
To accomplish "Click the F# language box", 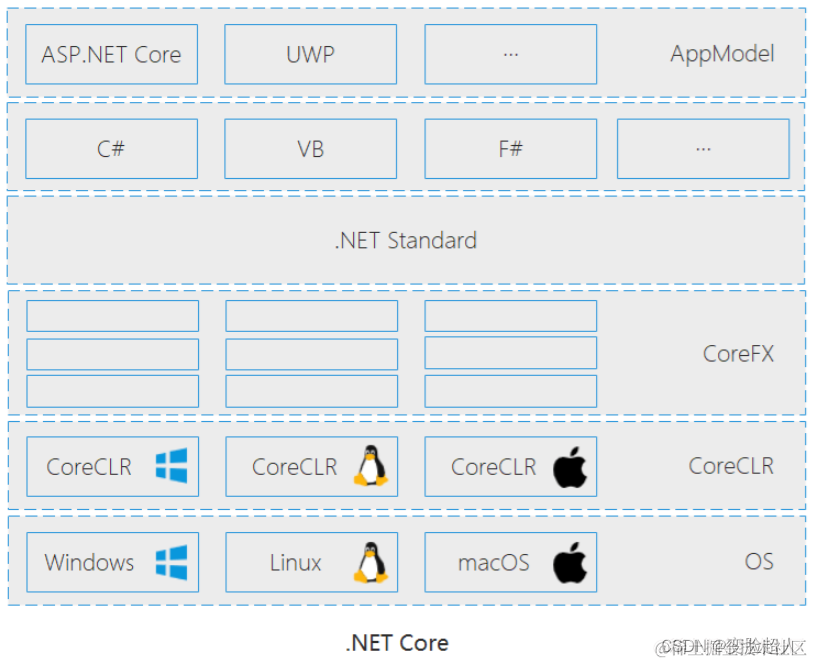I will point(510,148).
